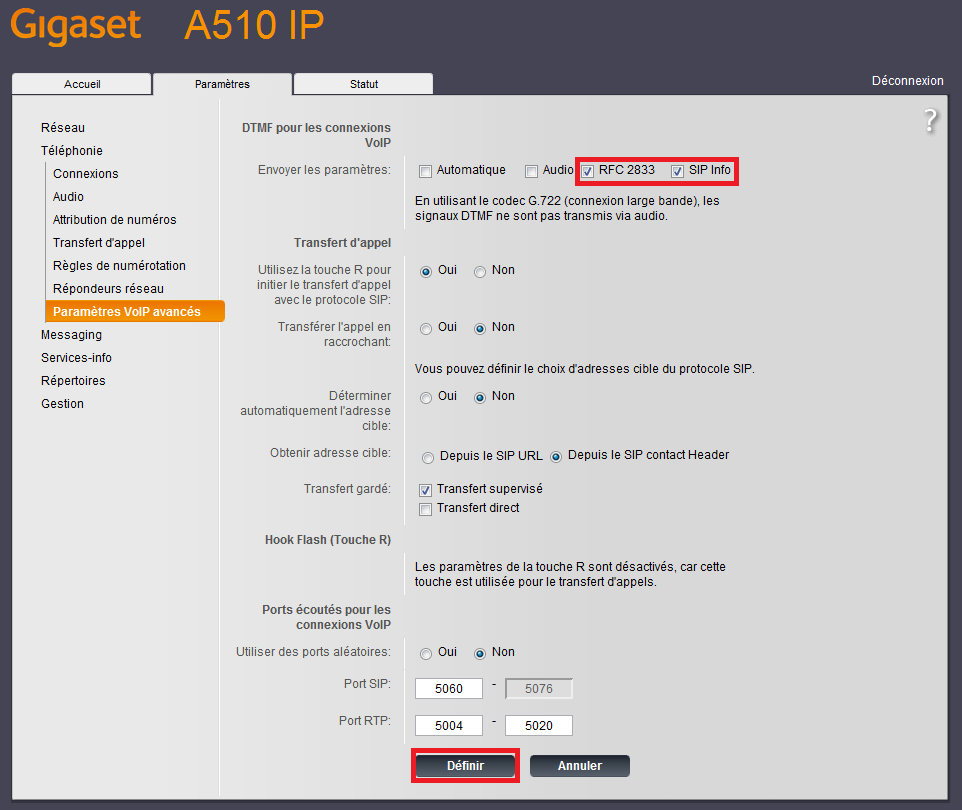
Task: Open Règles de numérotation
Action: pyautogui.click(x=119, y=266)
